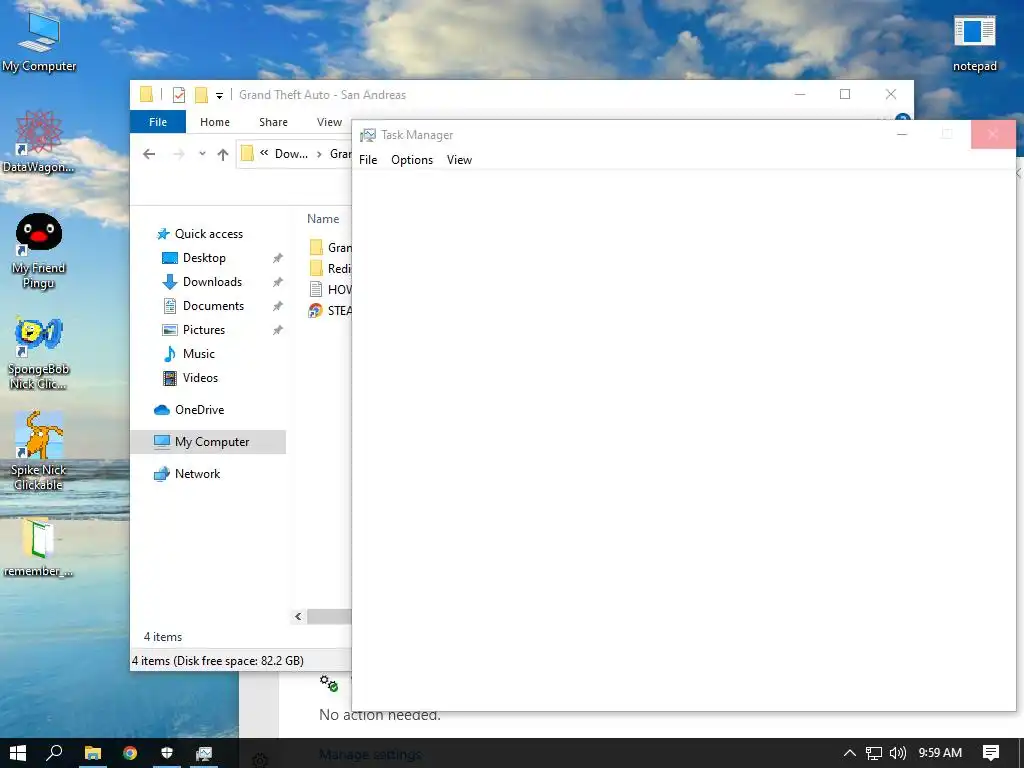
Task: Launch SpongeBob Nick Clickable shortcut
Action: click(x=39, y=353)
